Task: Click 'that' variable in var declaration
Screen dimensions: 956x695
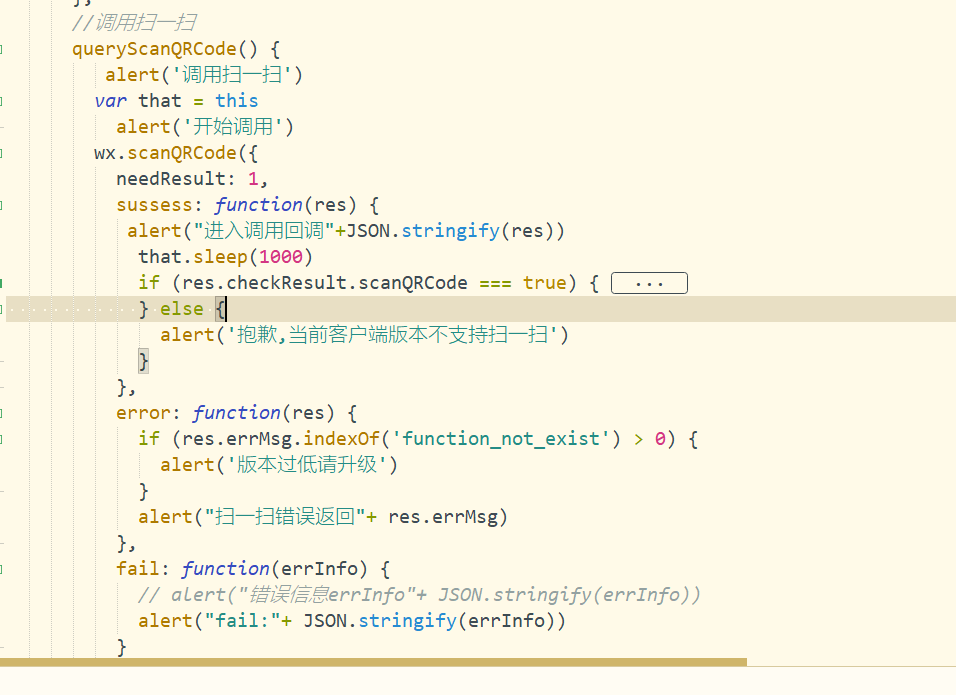Action: point(160,101)
